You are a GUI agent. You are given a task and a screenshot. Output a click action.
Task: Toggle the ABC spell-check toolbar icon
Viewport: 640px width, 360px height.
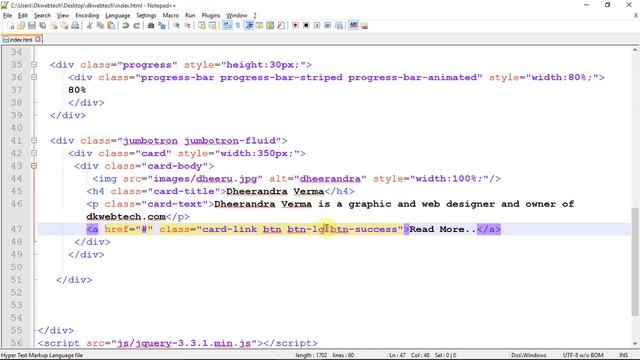353,26
